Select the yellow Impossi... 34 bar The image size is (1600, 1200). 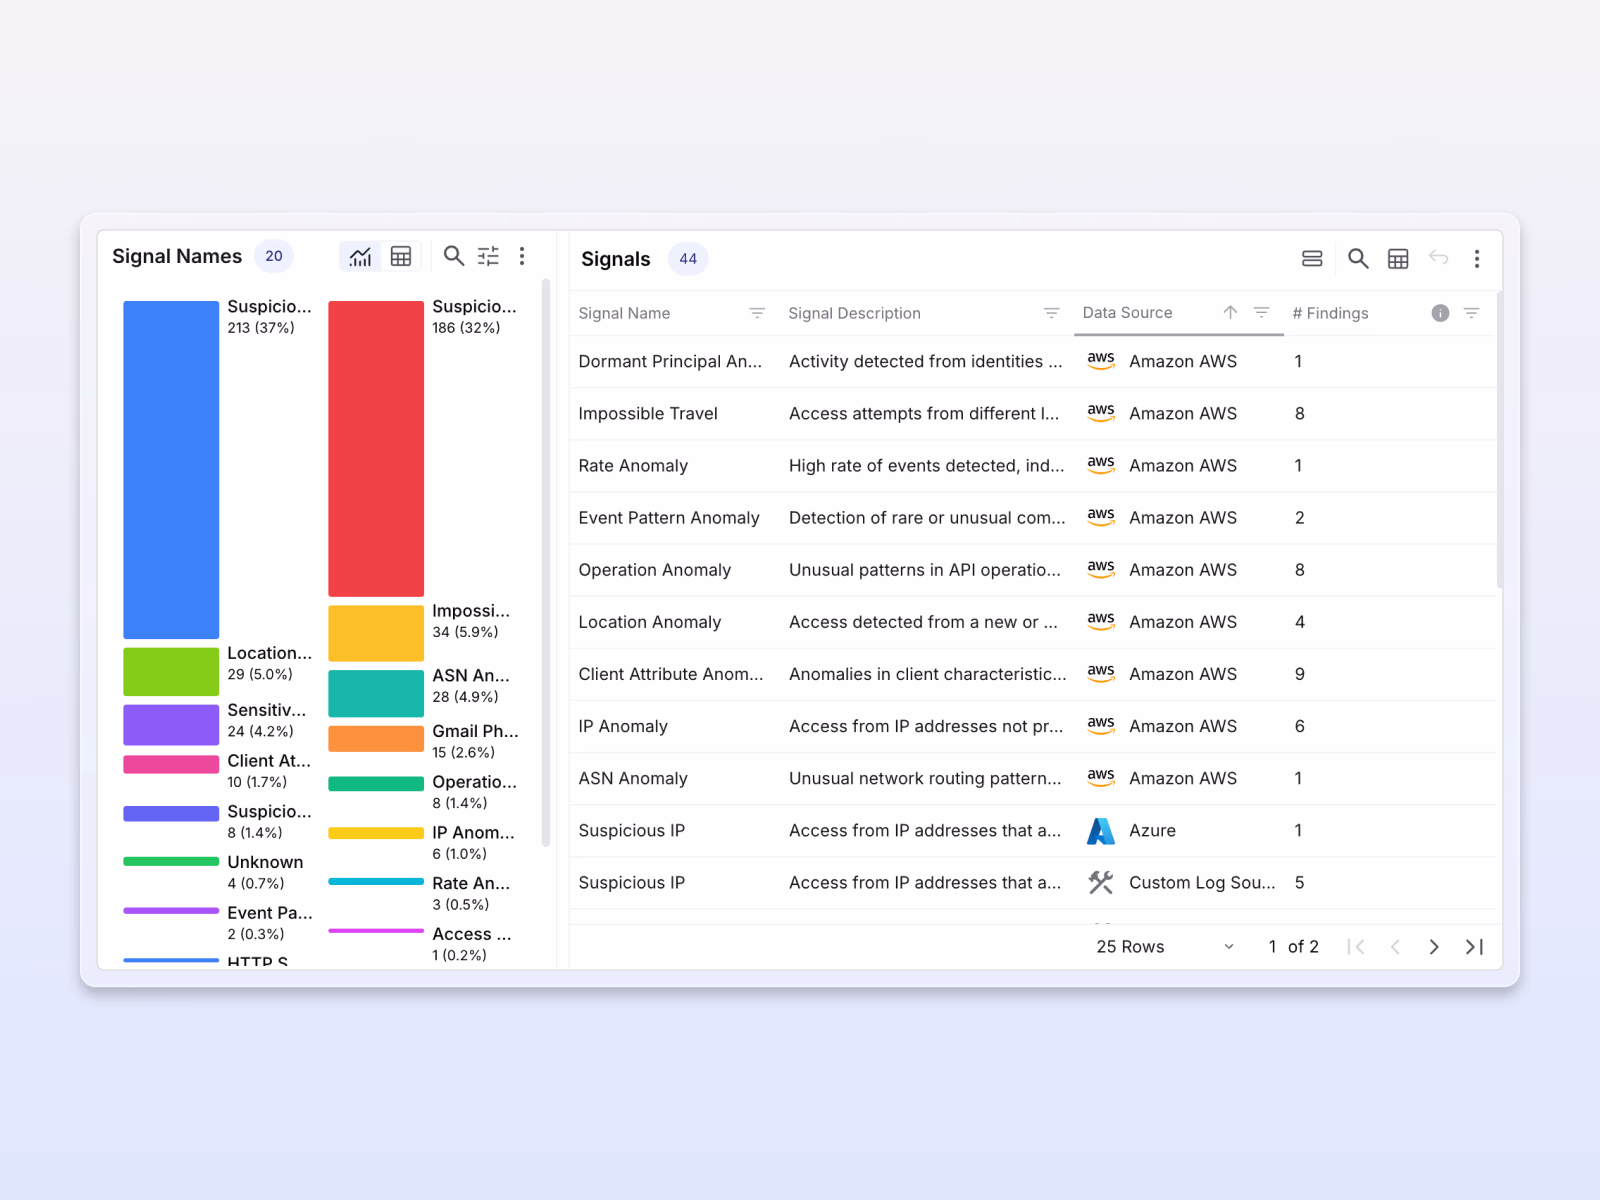(376, 633)
